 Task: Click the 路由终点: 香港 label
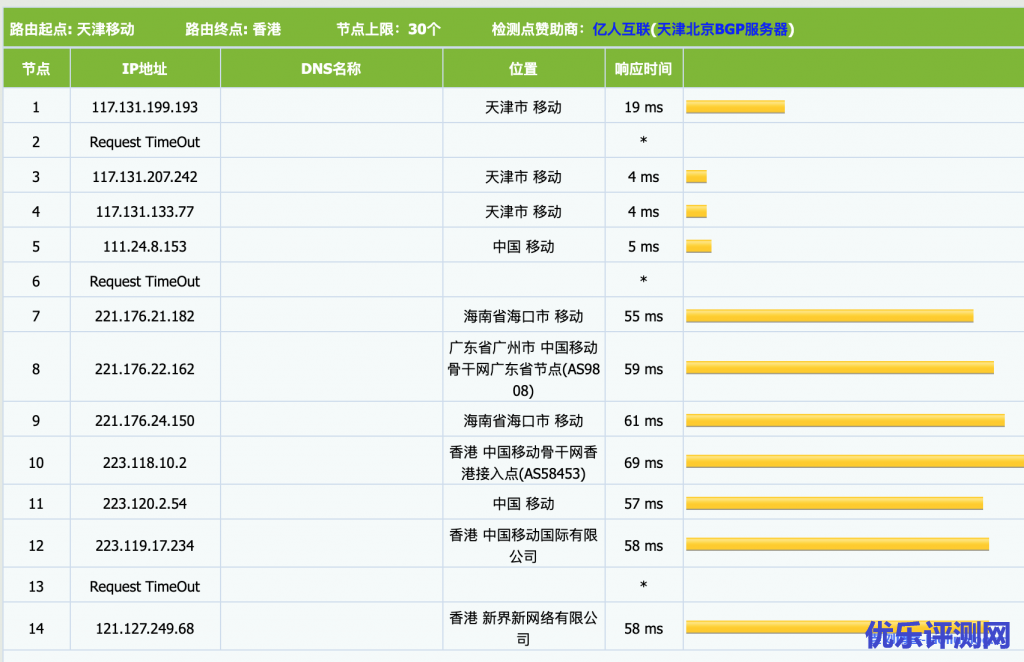[x=233, y=29]
